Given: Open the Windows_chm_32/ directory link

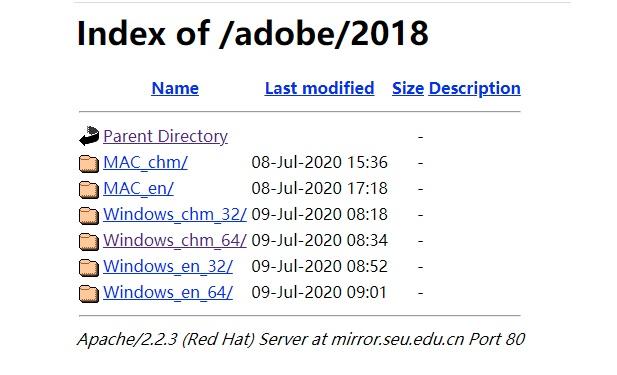Looking at the screenshot, I should point(175,214).
